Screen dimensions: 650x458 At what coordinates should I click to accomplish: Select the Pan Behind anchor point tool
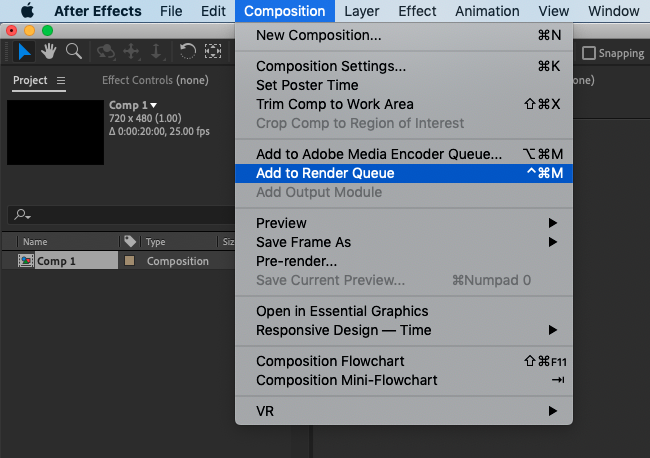click(212, 51)
